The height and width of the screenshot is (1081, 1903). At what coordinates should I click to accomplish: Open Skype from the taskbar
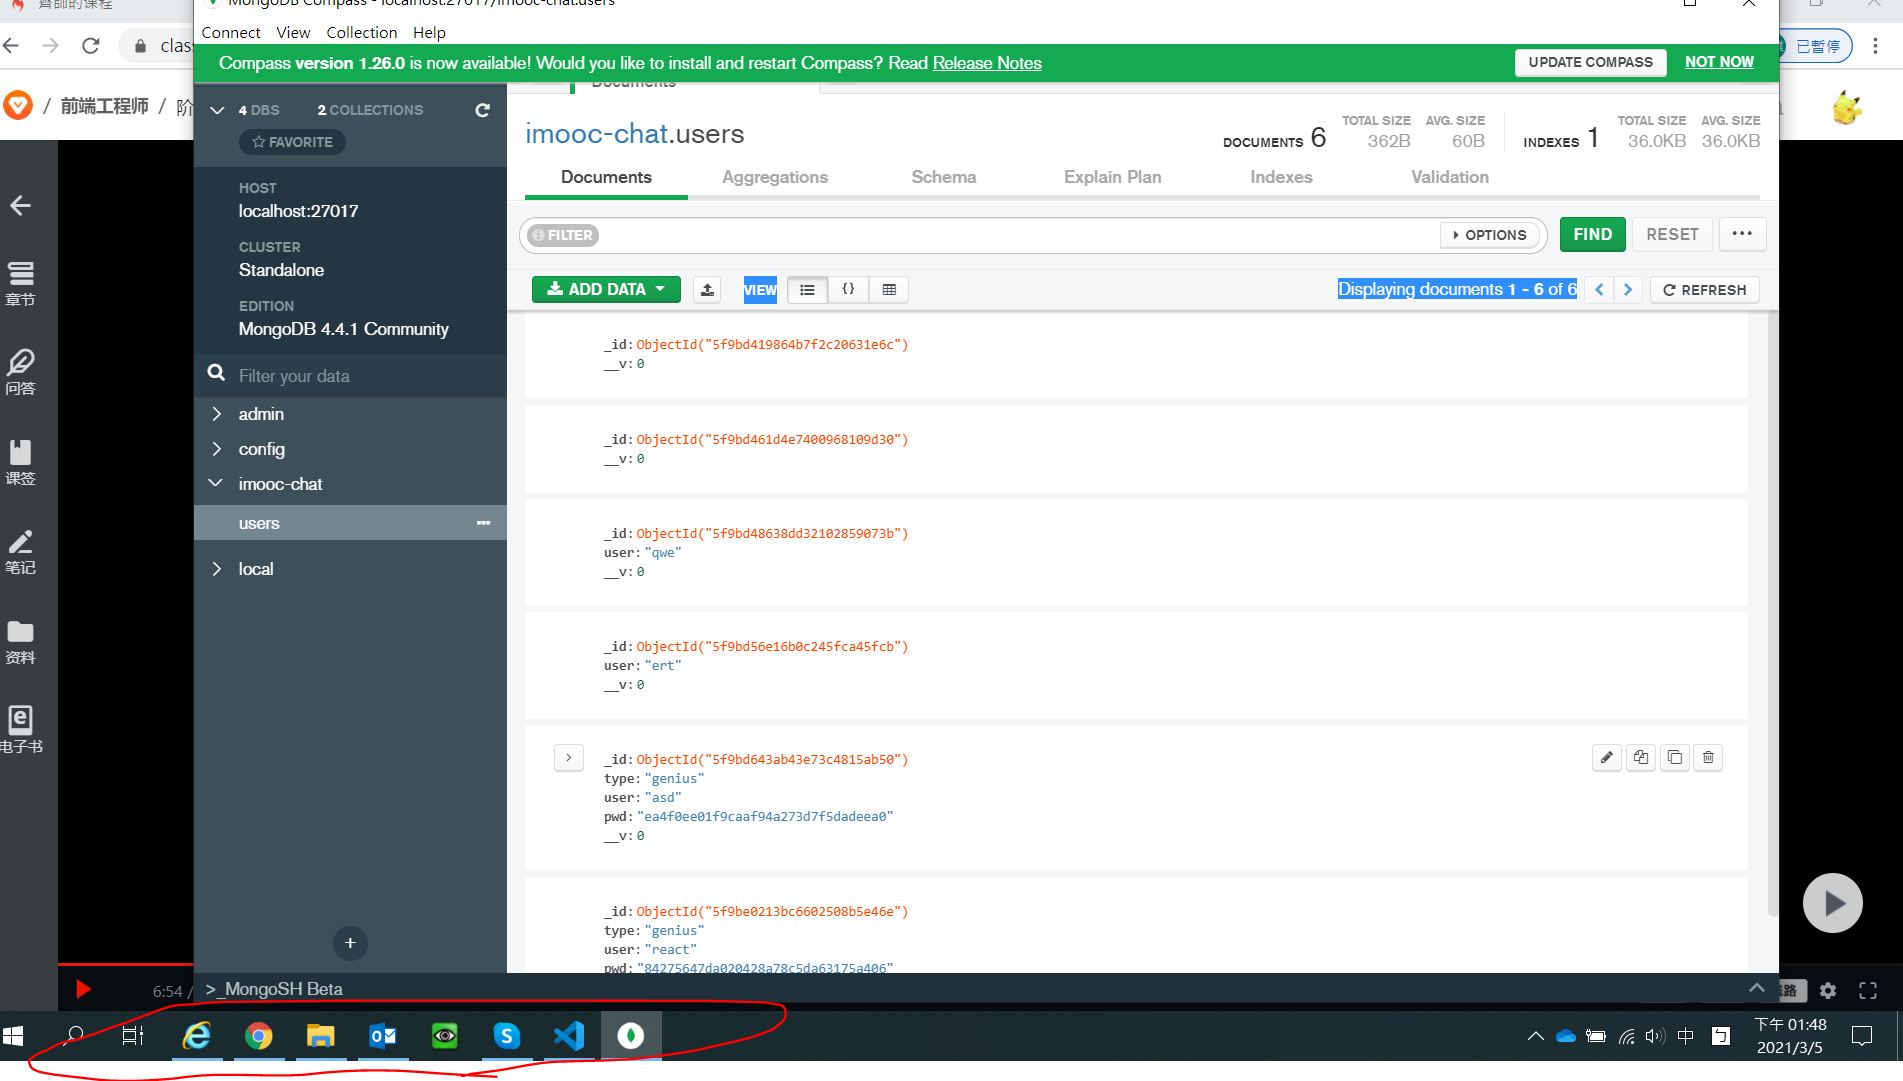pos(507,1036)
